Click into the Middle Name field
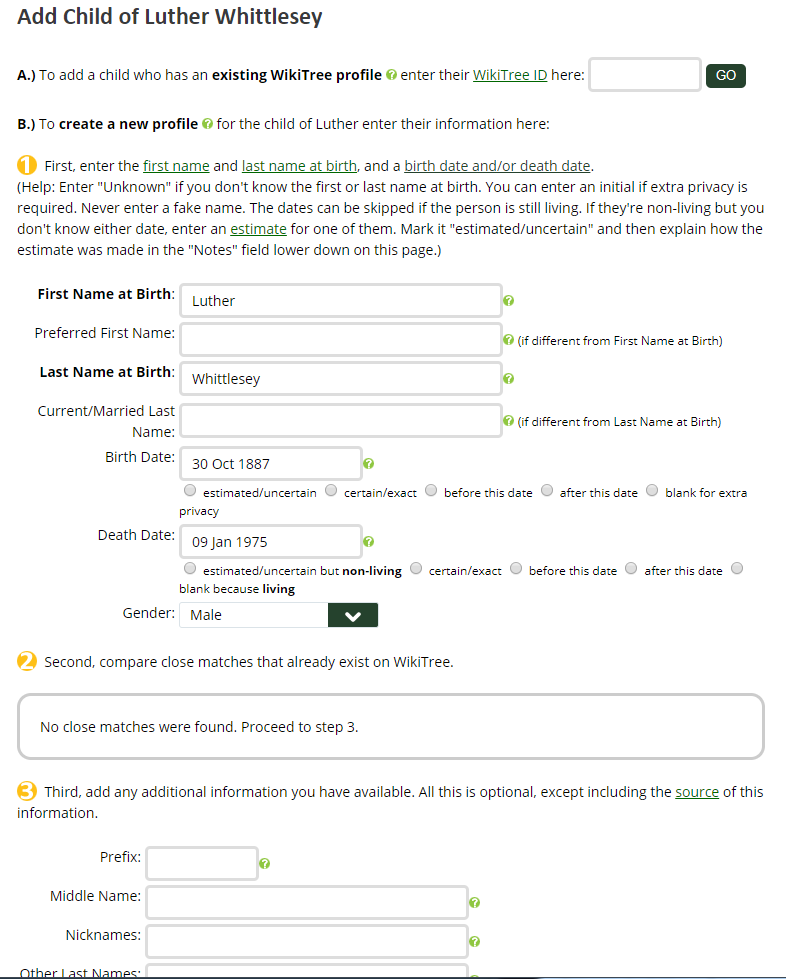 tap(307, 903)
